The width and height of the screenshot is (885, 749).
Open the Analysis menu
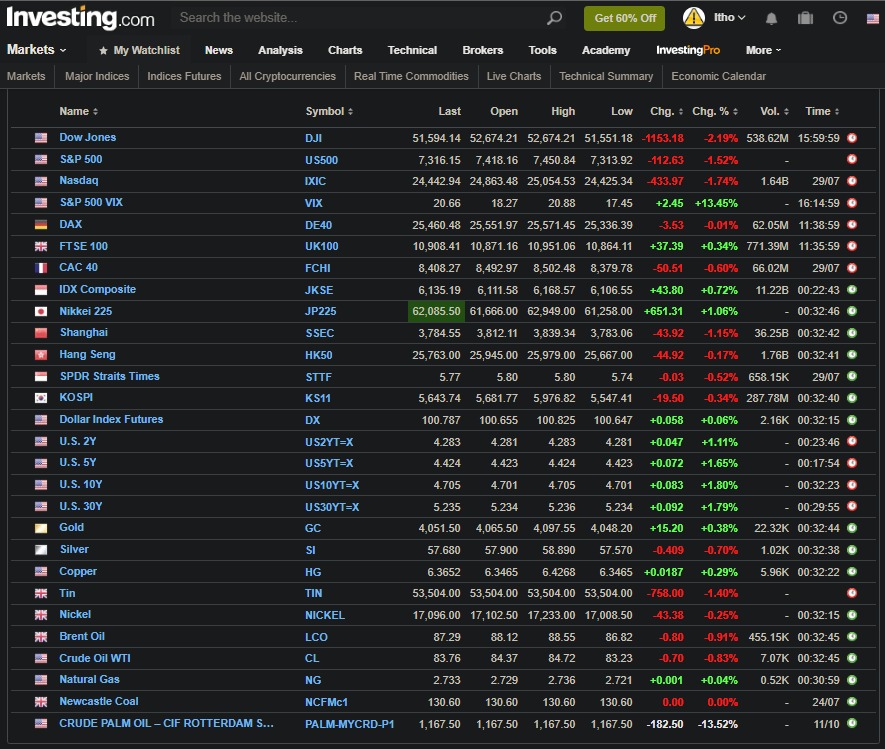281,50
